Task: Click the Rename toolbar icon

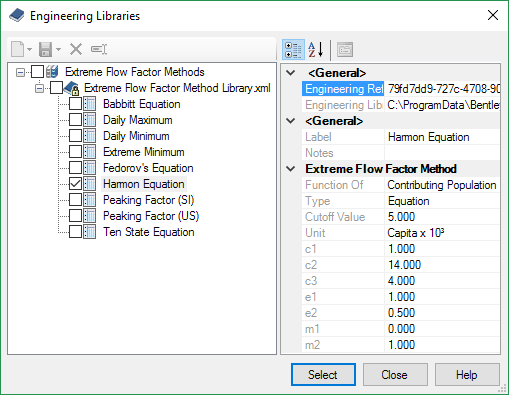Action: click(x=99, y=49)
